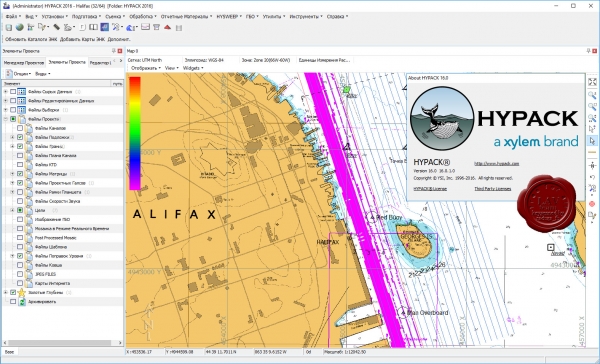Uncheck the Файлы Проектных Галсов checkbox
Image resolution: width=600 pixels, height=364 pixels.
point(20,183)
